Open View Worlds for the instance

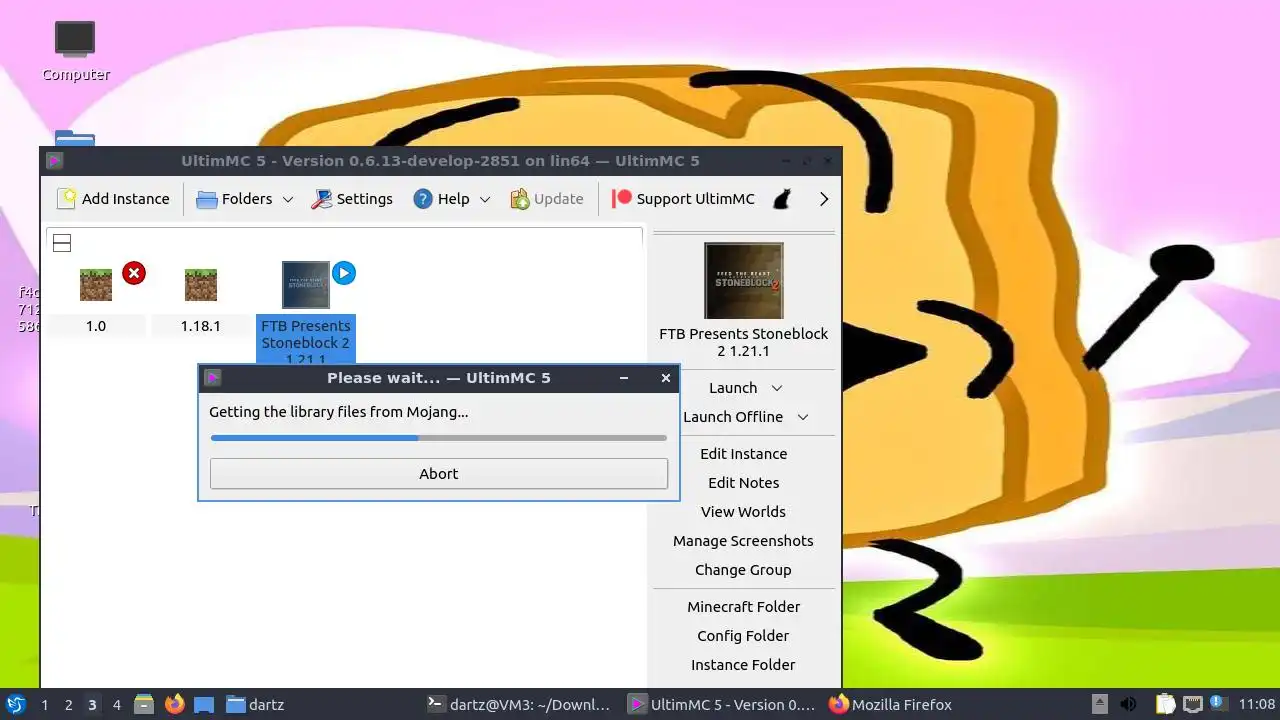743,512
